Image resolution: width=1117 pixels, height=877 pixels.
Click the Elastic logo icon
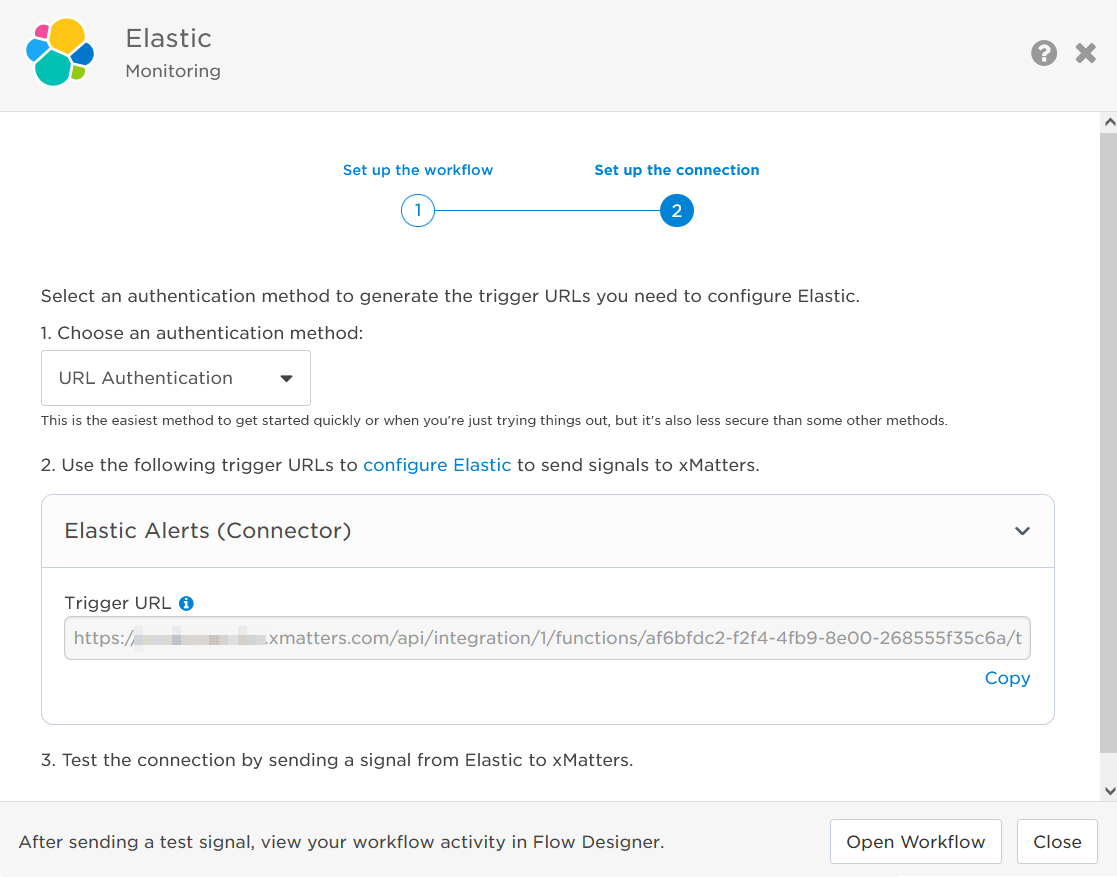(60, 53)
